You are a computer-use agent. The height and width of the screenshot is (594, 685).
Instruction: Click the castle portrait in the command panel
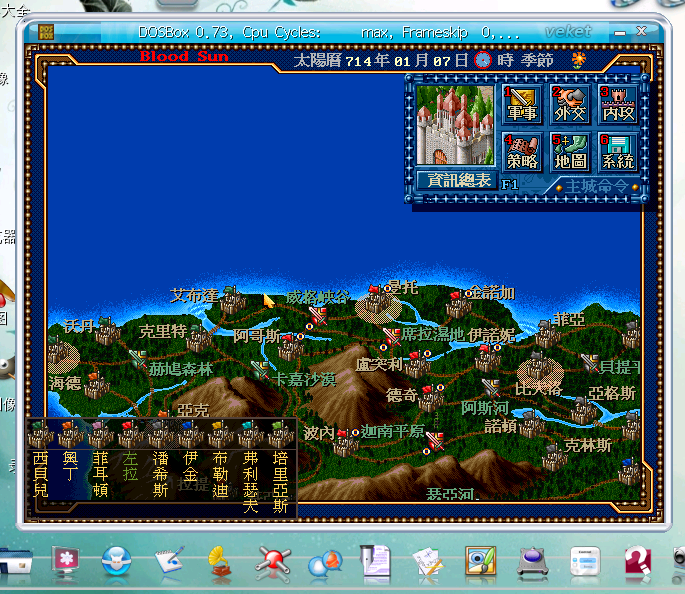pos(455,125)
